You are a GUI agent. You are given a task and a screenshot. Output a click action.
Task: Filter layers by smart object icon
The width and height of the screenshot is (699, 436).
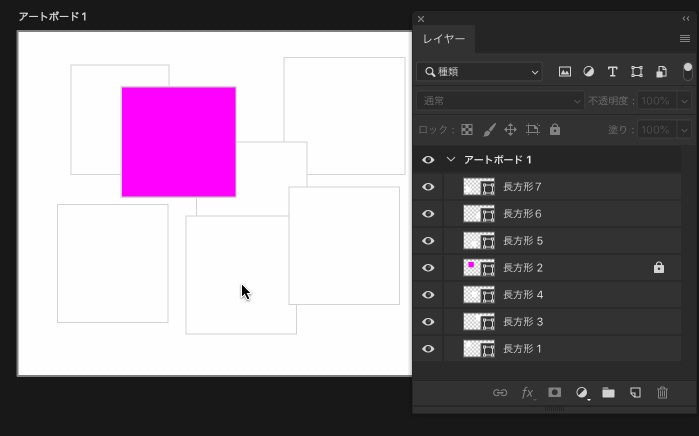661,72
